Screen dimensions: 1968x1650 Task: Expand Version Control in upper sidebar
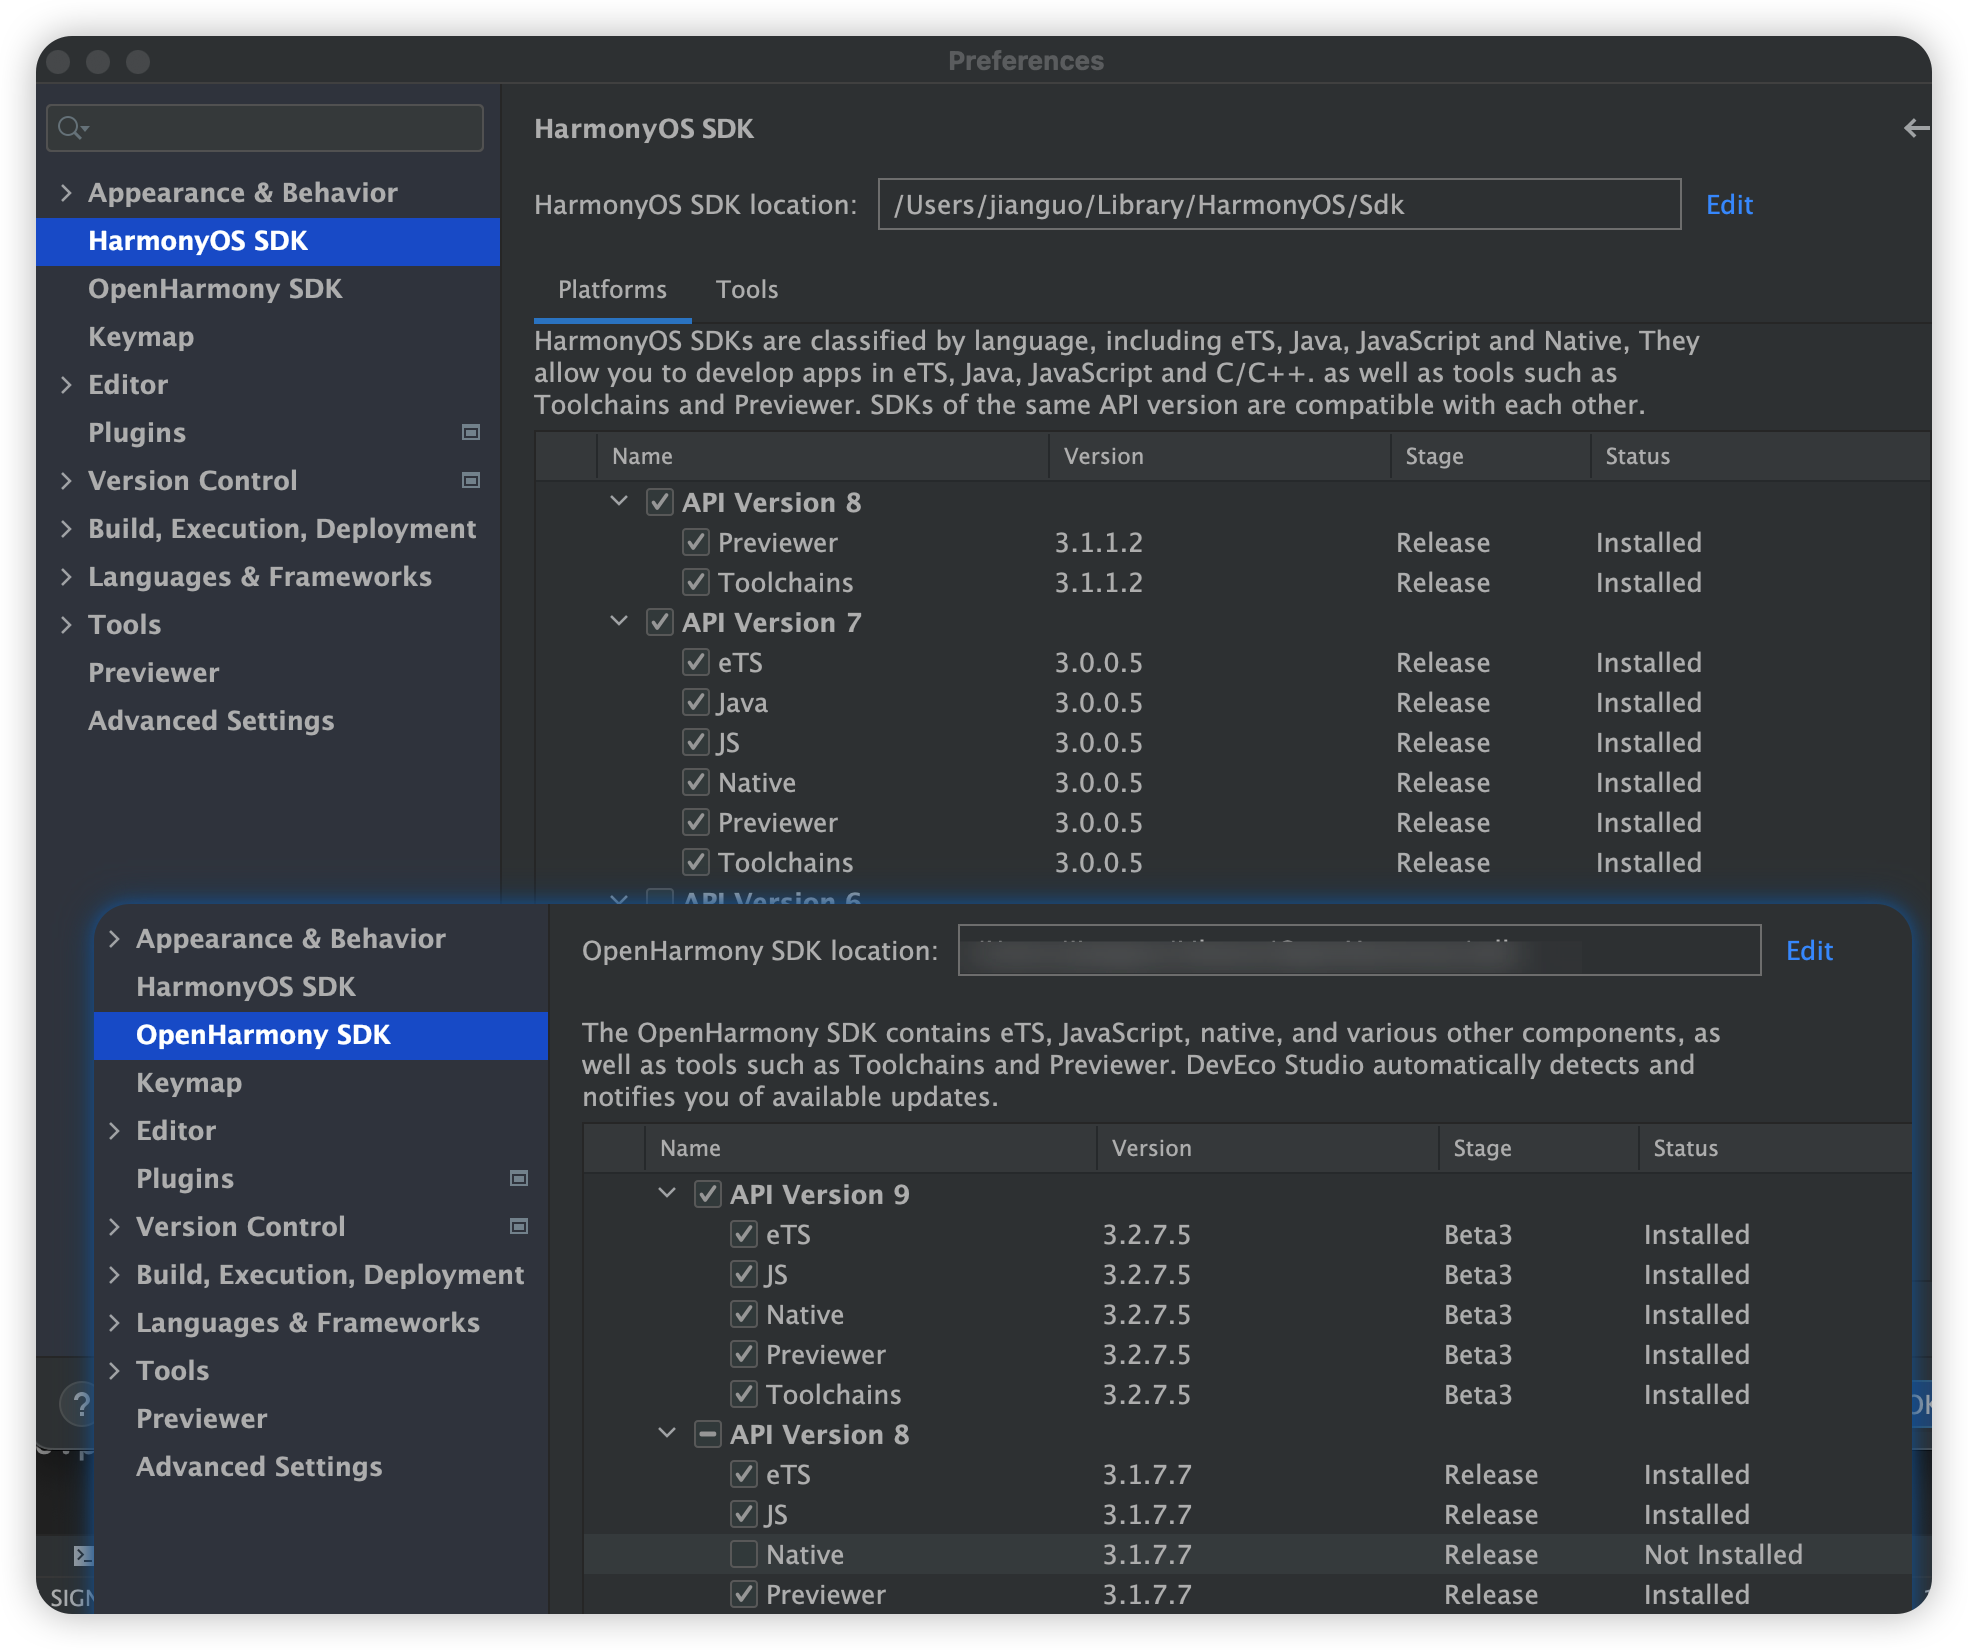(66, 480)
